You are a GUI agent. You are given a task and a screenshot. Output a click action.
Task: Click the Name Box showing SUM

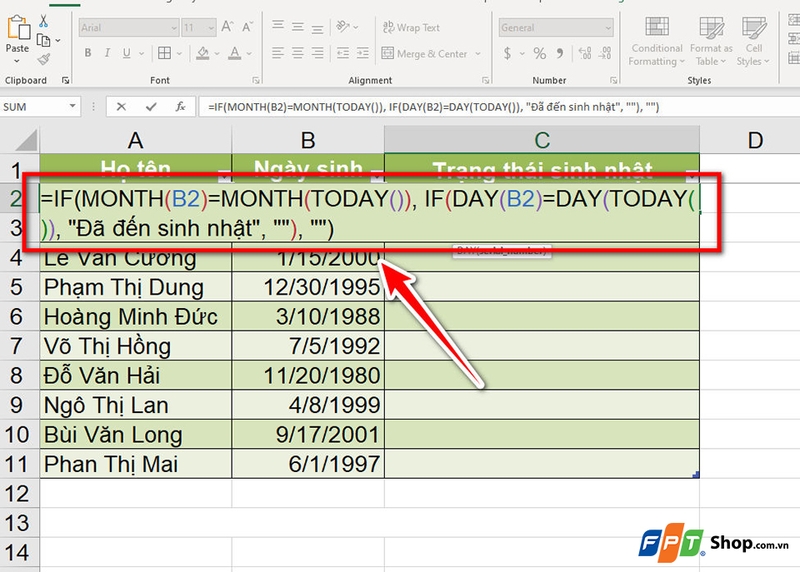[33, 107]
